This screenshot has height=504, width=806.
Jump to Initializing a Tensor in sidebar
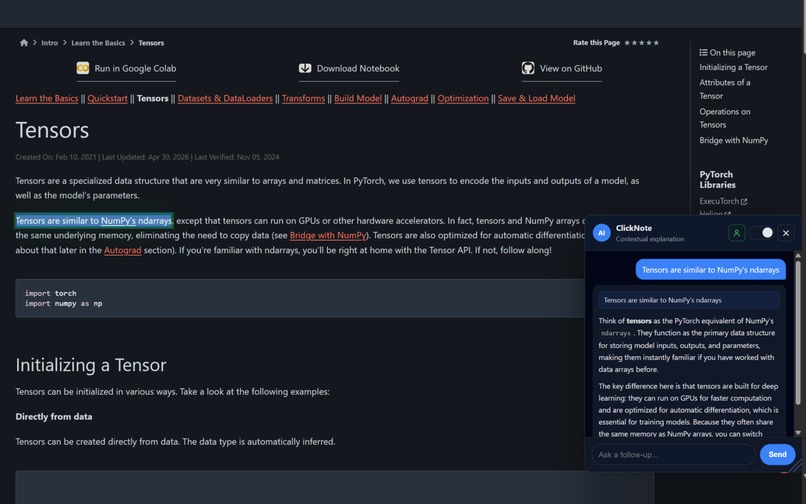click(x=734, y=67)
